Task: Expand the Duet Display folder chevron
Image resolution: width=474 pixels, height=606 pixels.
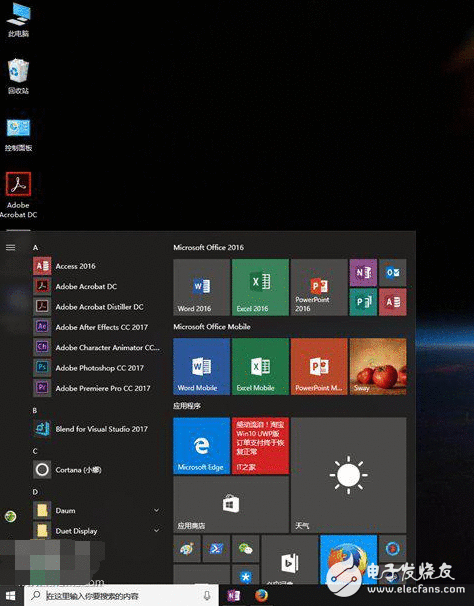Action: coord(157,531)
